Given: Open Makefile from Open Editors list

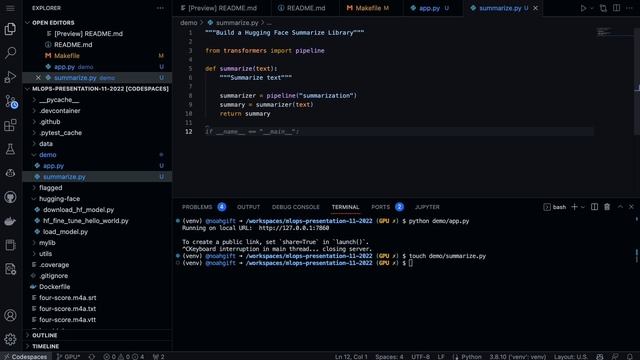Looking at the screenshot, I should click(97, 56).
